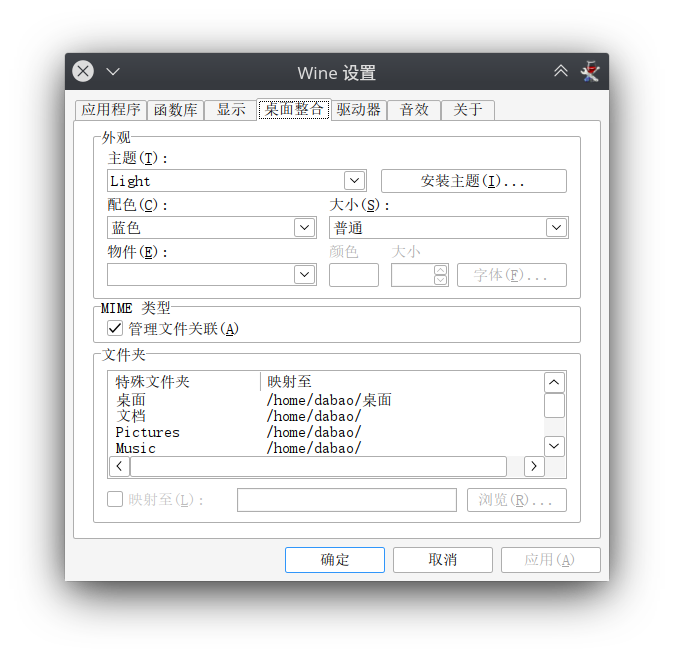Open the 物件(E) dropdown

(305, 275)
